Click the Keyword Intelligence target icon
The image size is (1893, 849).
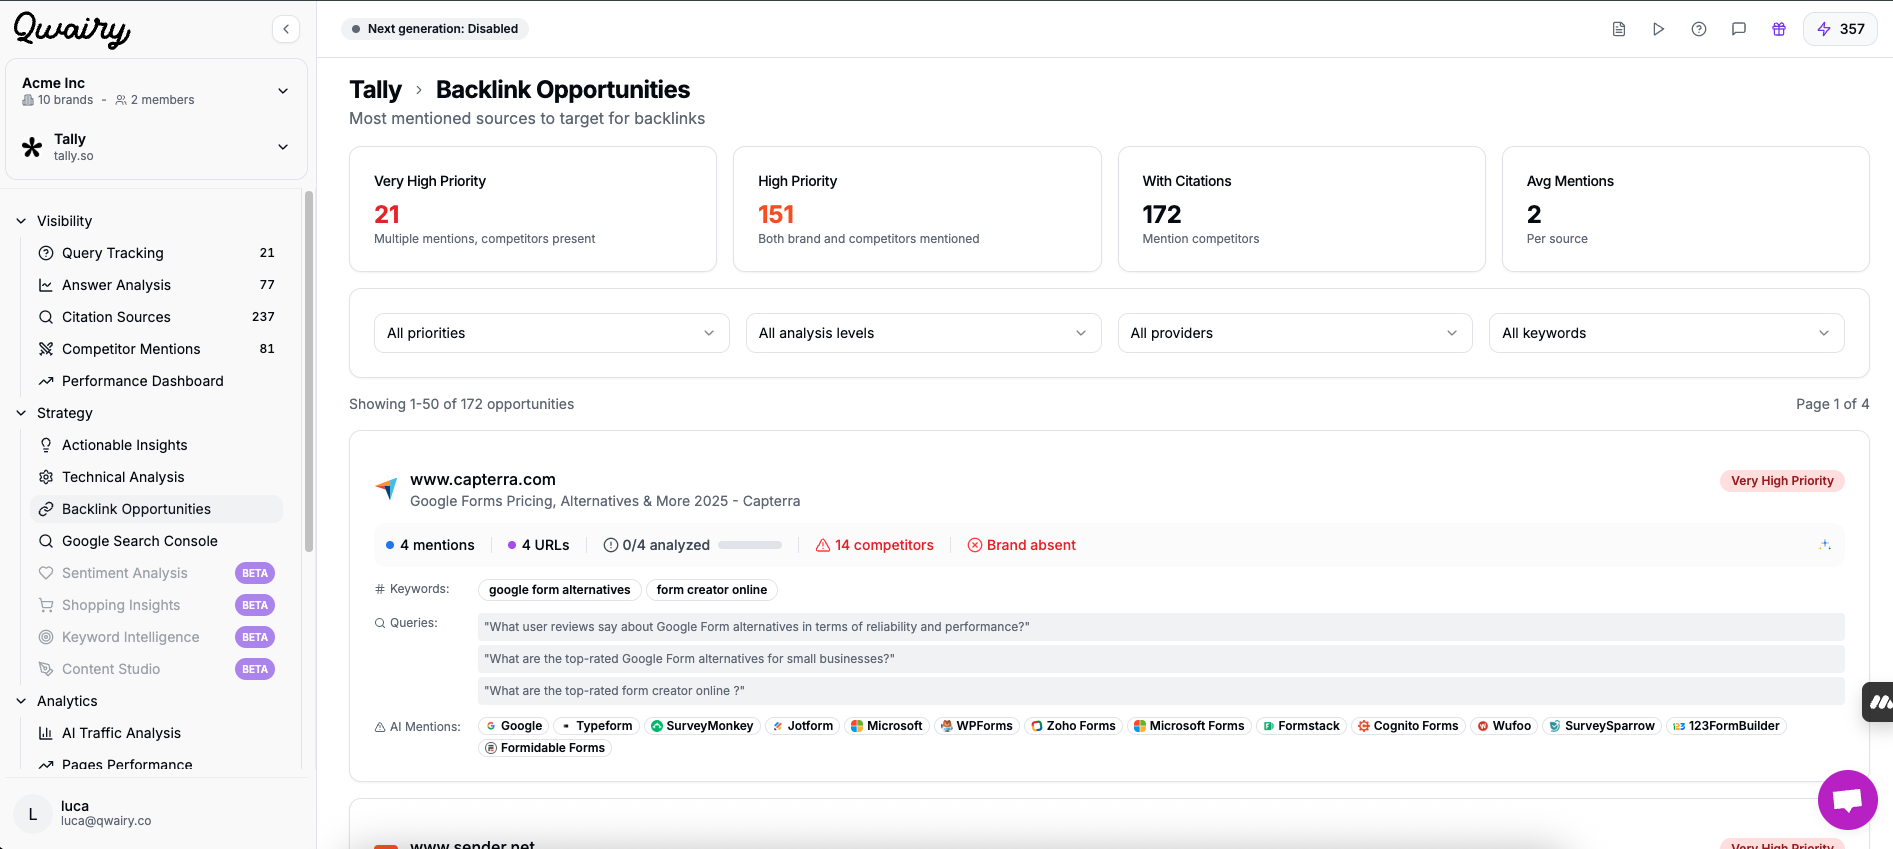46,637
